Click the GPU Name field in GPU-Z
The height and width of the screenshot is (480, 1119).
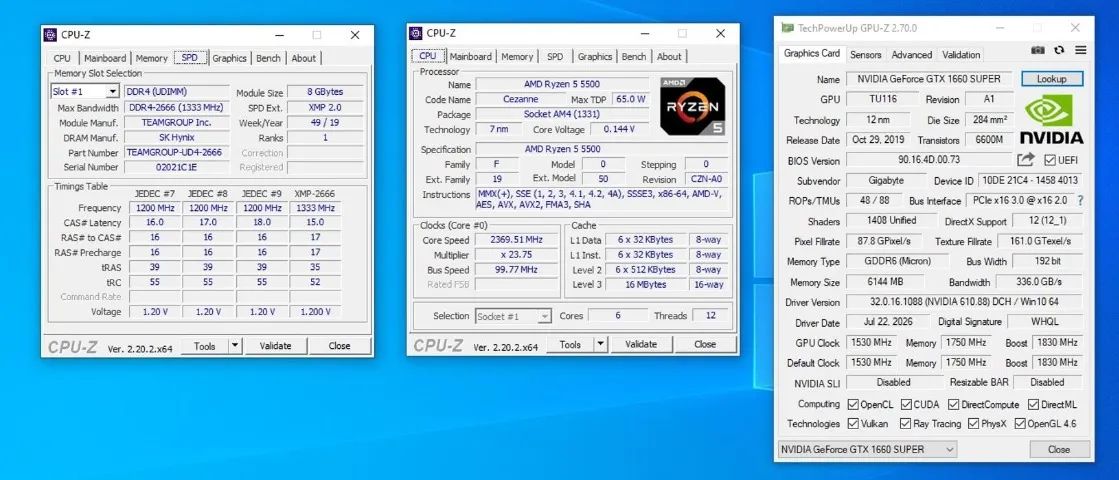pos(929,79)
